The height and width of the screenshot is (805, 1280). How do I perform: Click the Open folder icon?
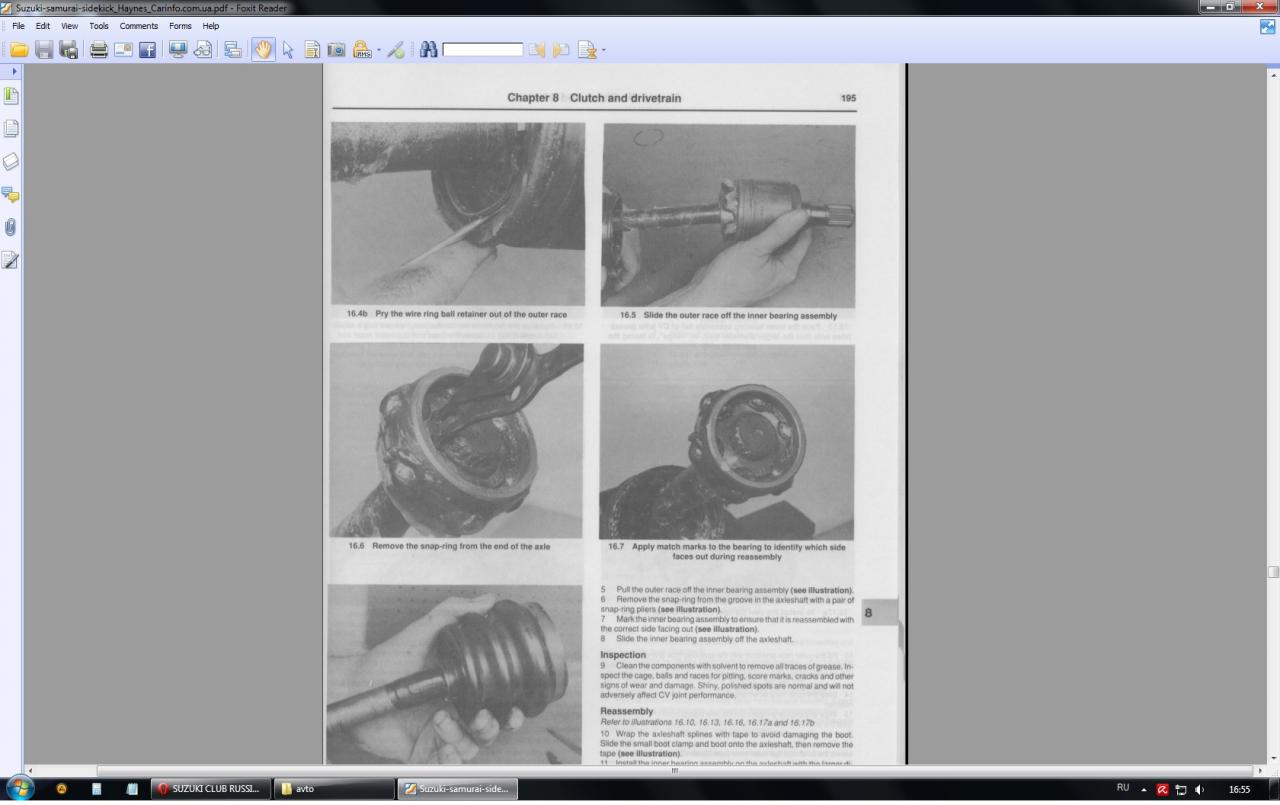[19, 50]
